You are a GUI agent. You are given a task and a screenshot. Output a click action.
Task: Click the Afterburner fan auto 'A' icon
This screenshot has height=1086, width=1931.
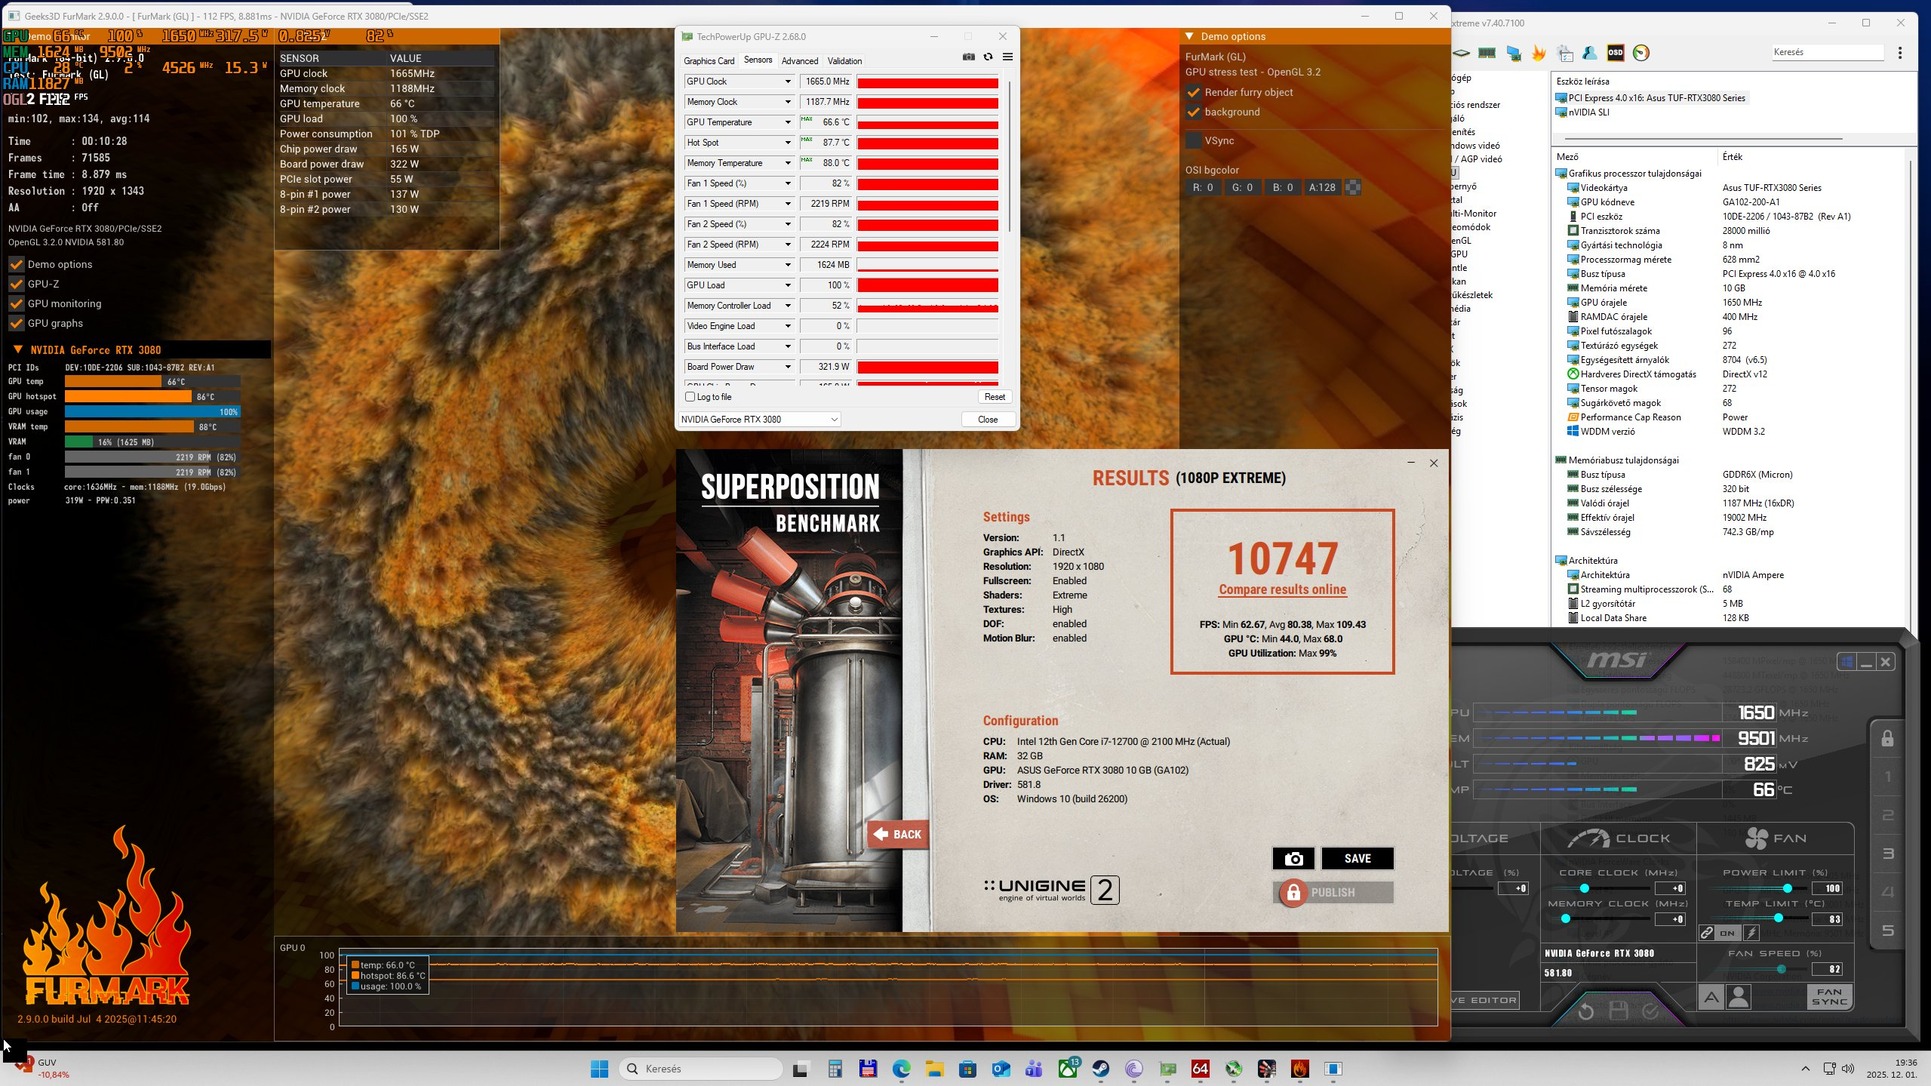(x=1711, y=997)
